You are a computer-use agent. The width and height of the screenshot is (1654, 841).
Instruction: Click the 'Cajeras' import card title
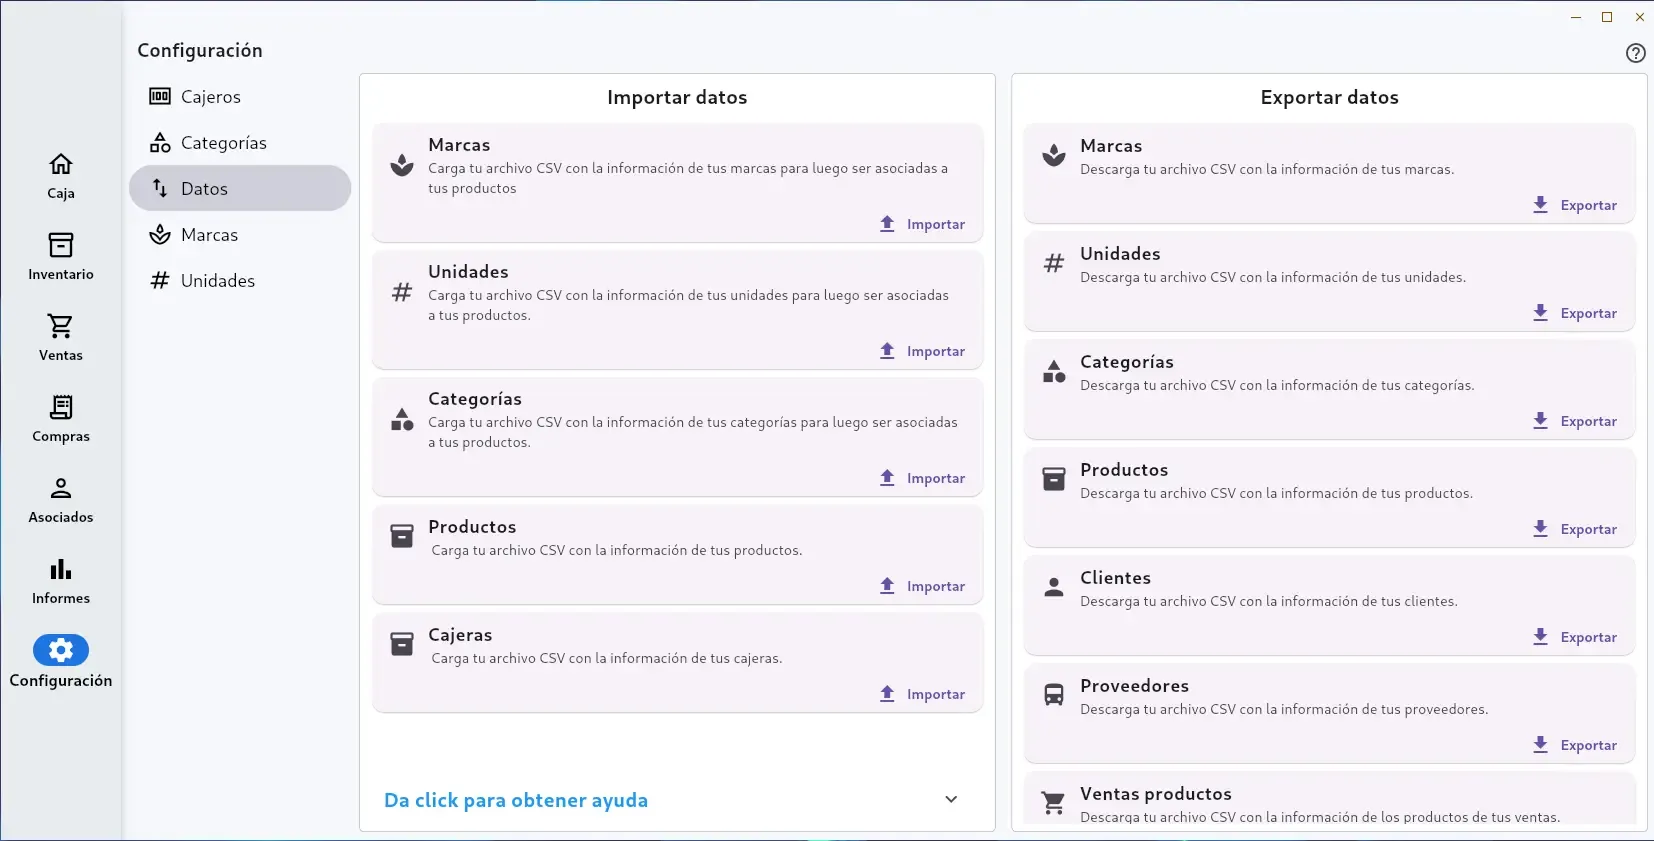460,635
